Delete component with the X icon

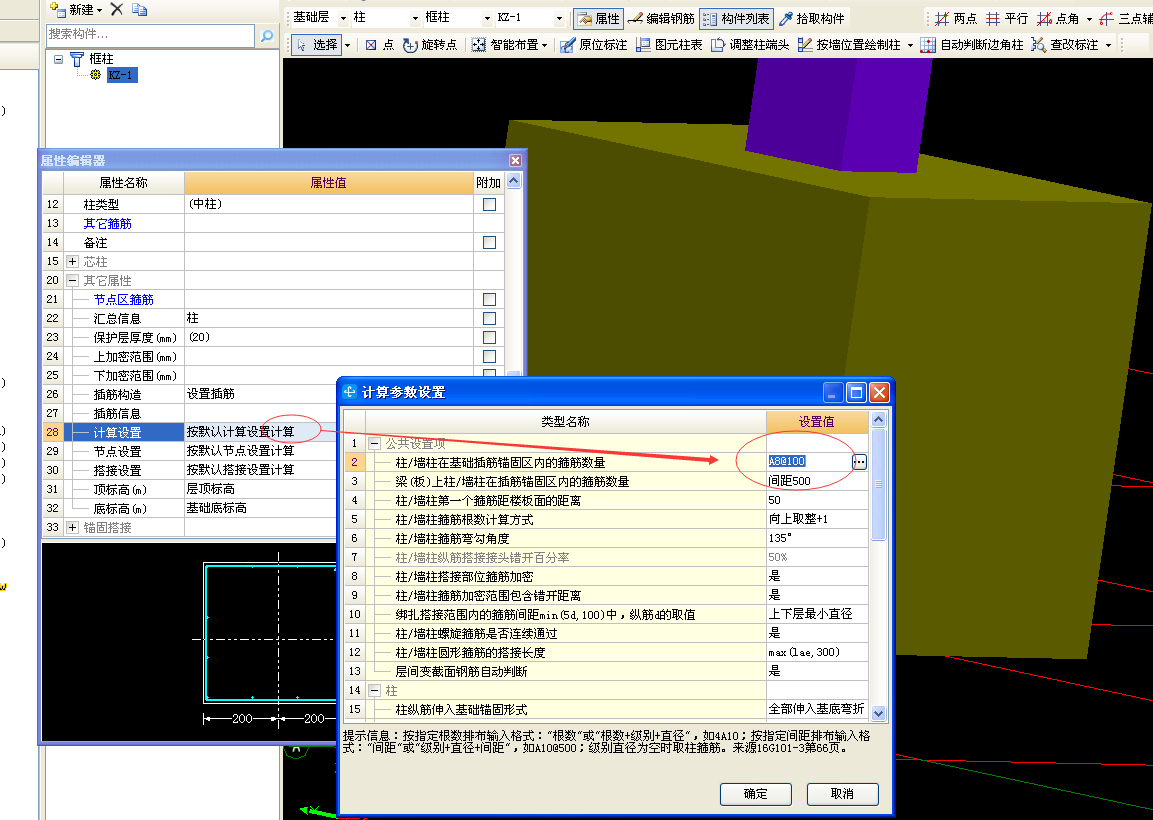pyautogui.click(x=116, y=10)
